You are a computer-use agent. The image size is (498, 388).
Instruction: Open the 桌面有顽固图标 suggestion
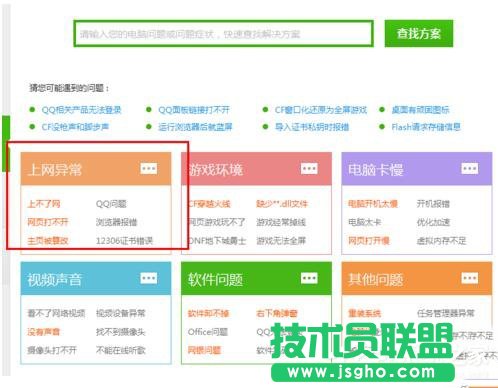[420, 110]
